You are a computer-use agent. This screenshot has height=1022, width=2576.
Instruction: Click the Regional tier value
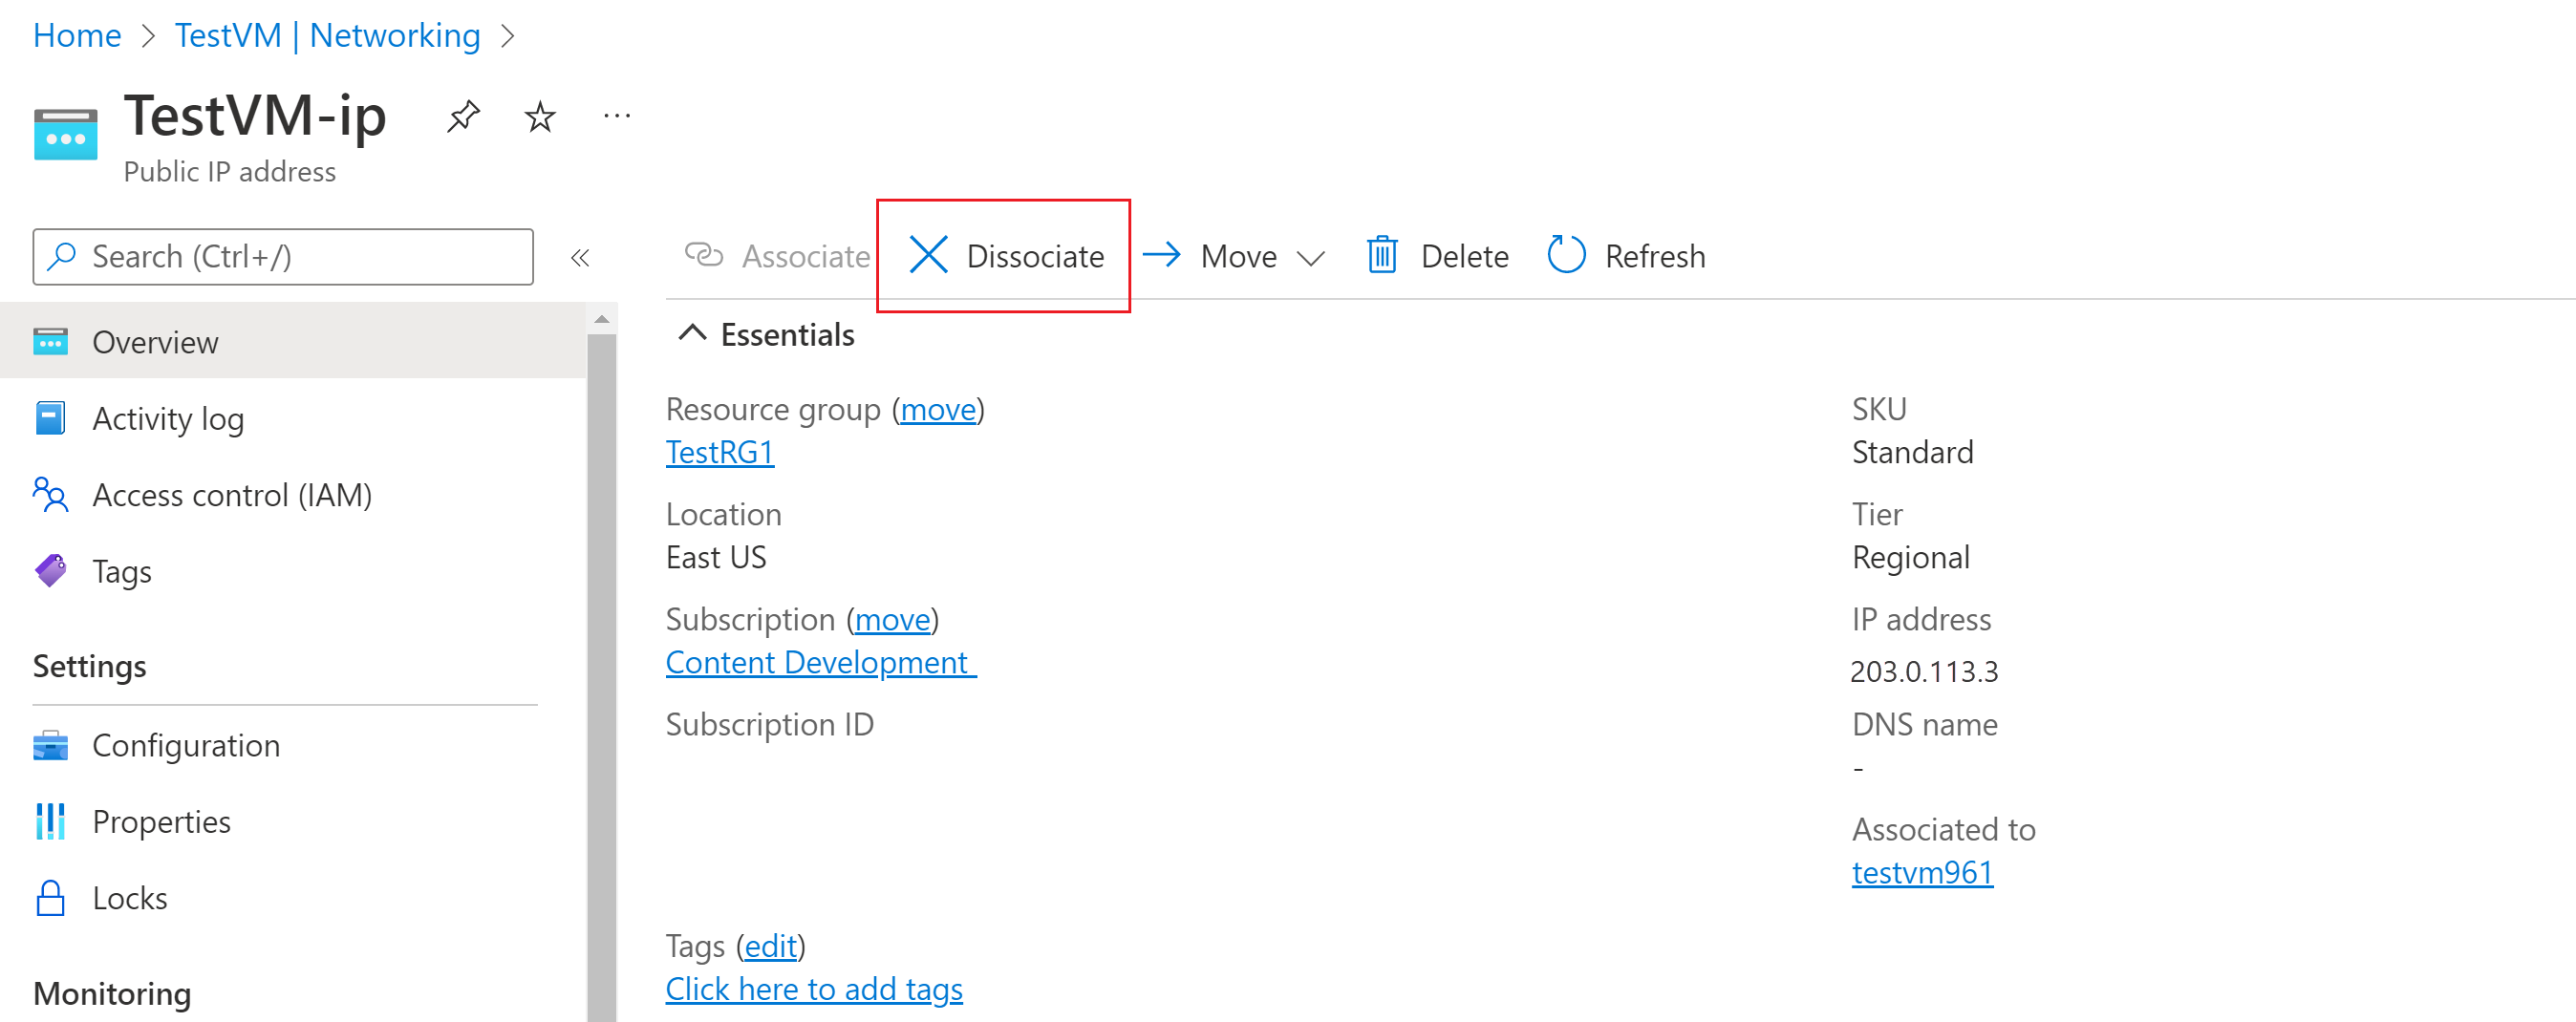[1910, 557]
